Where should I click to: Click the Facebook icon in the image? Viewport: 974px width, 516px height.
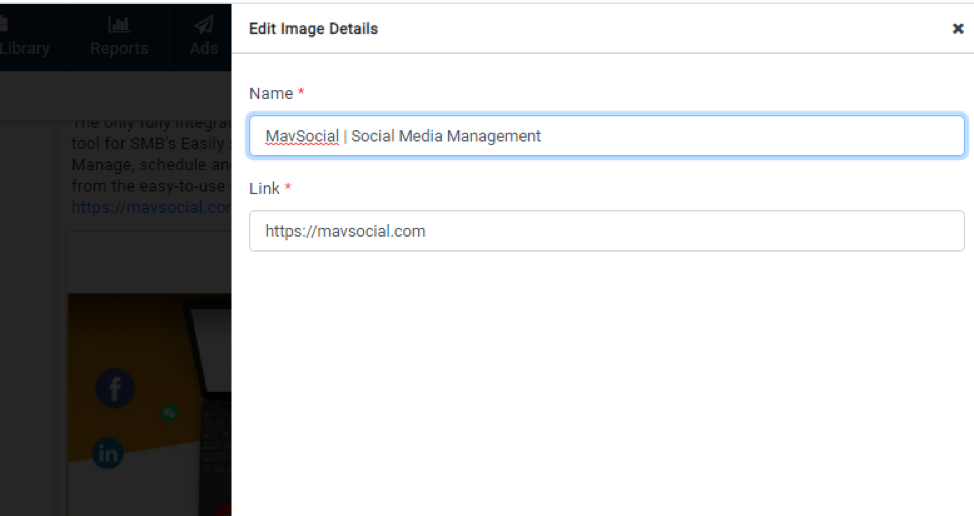pos(114,389)
